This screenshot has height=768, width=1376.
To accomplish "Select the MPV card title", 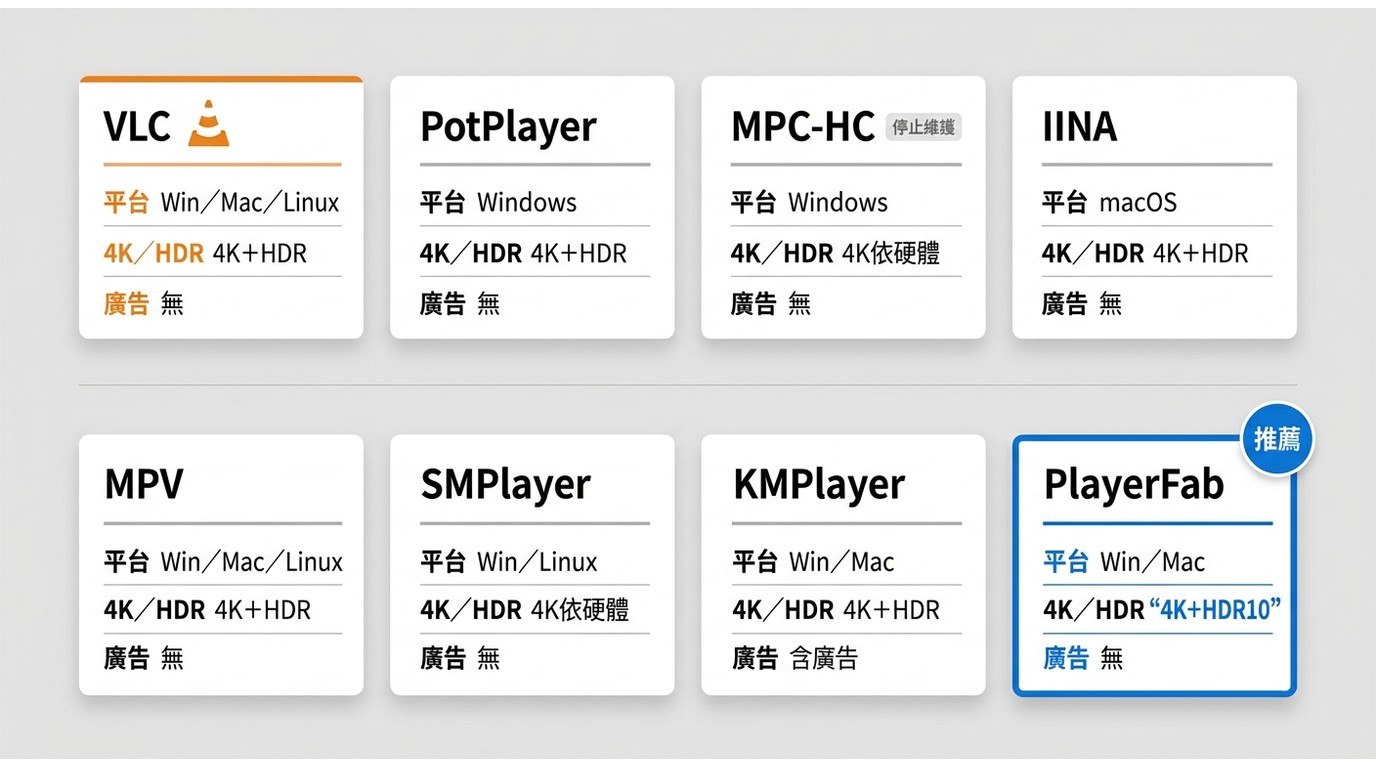I will 144,484.
